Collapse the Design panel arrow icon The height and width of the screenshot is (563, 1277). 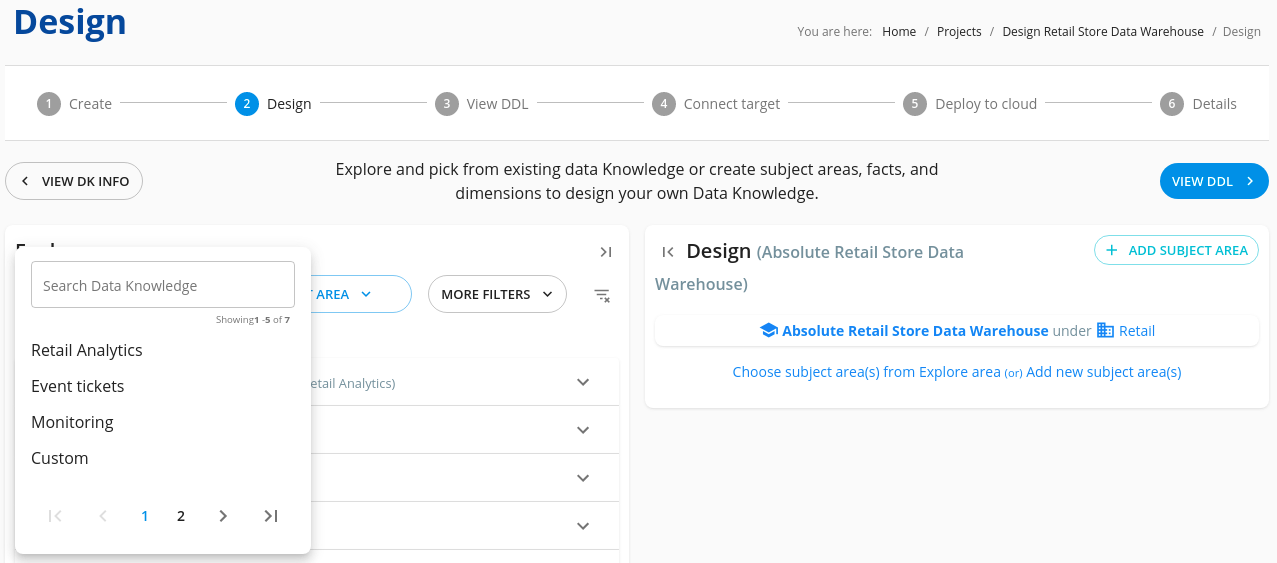coord(668,253)
